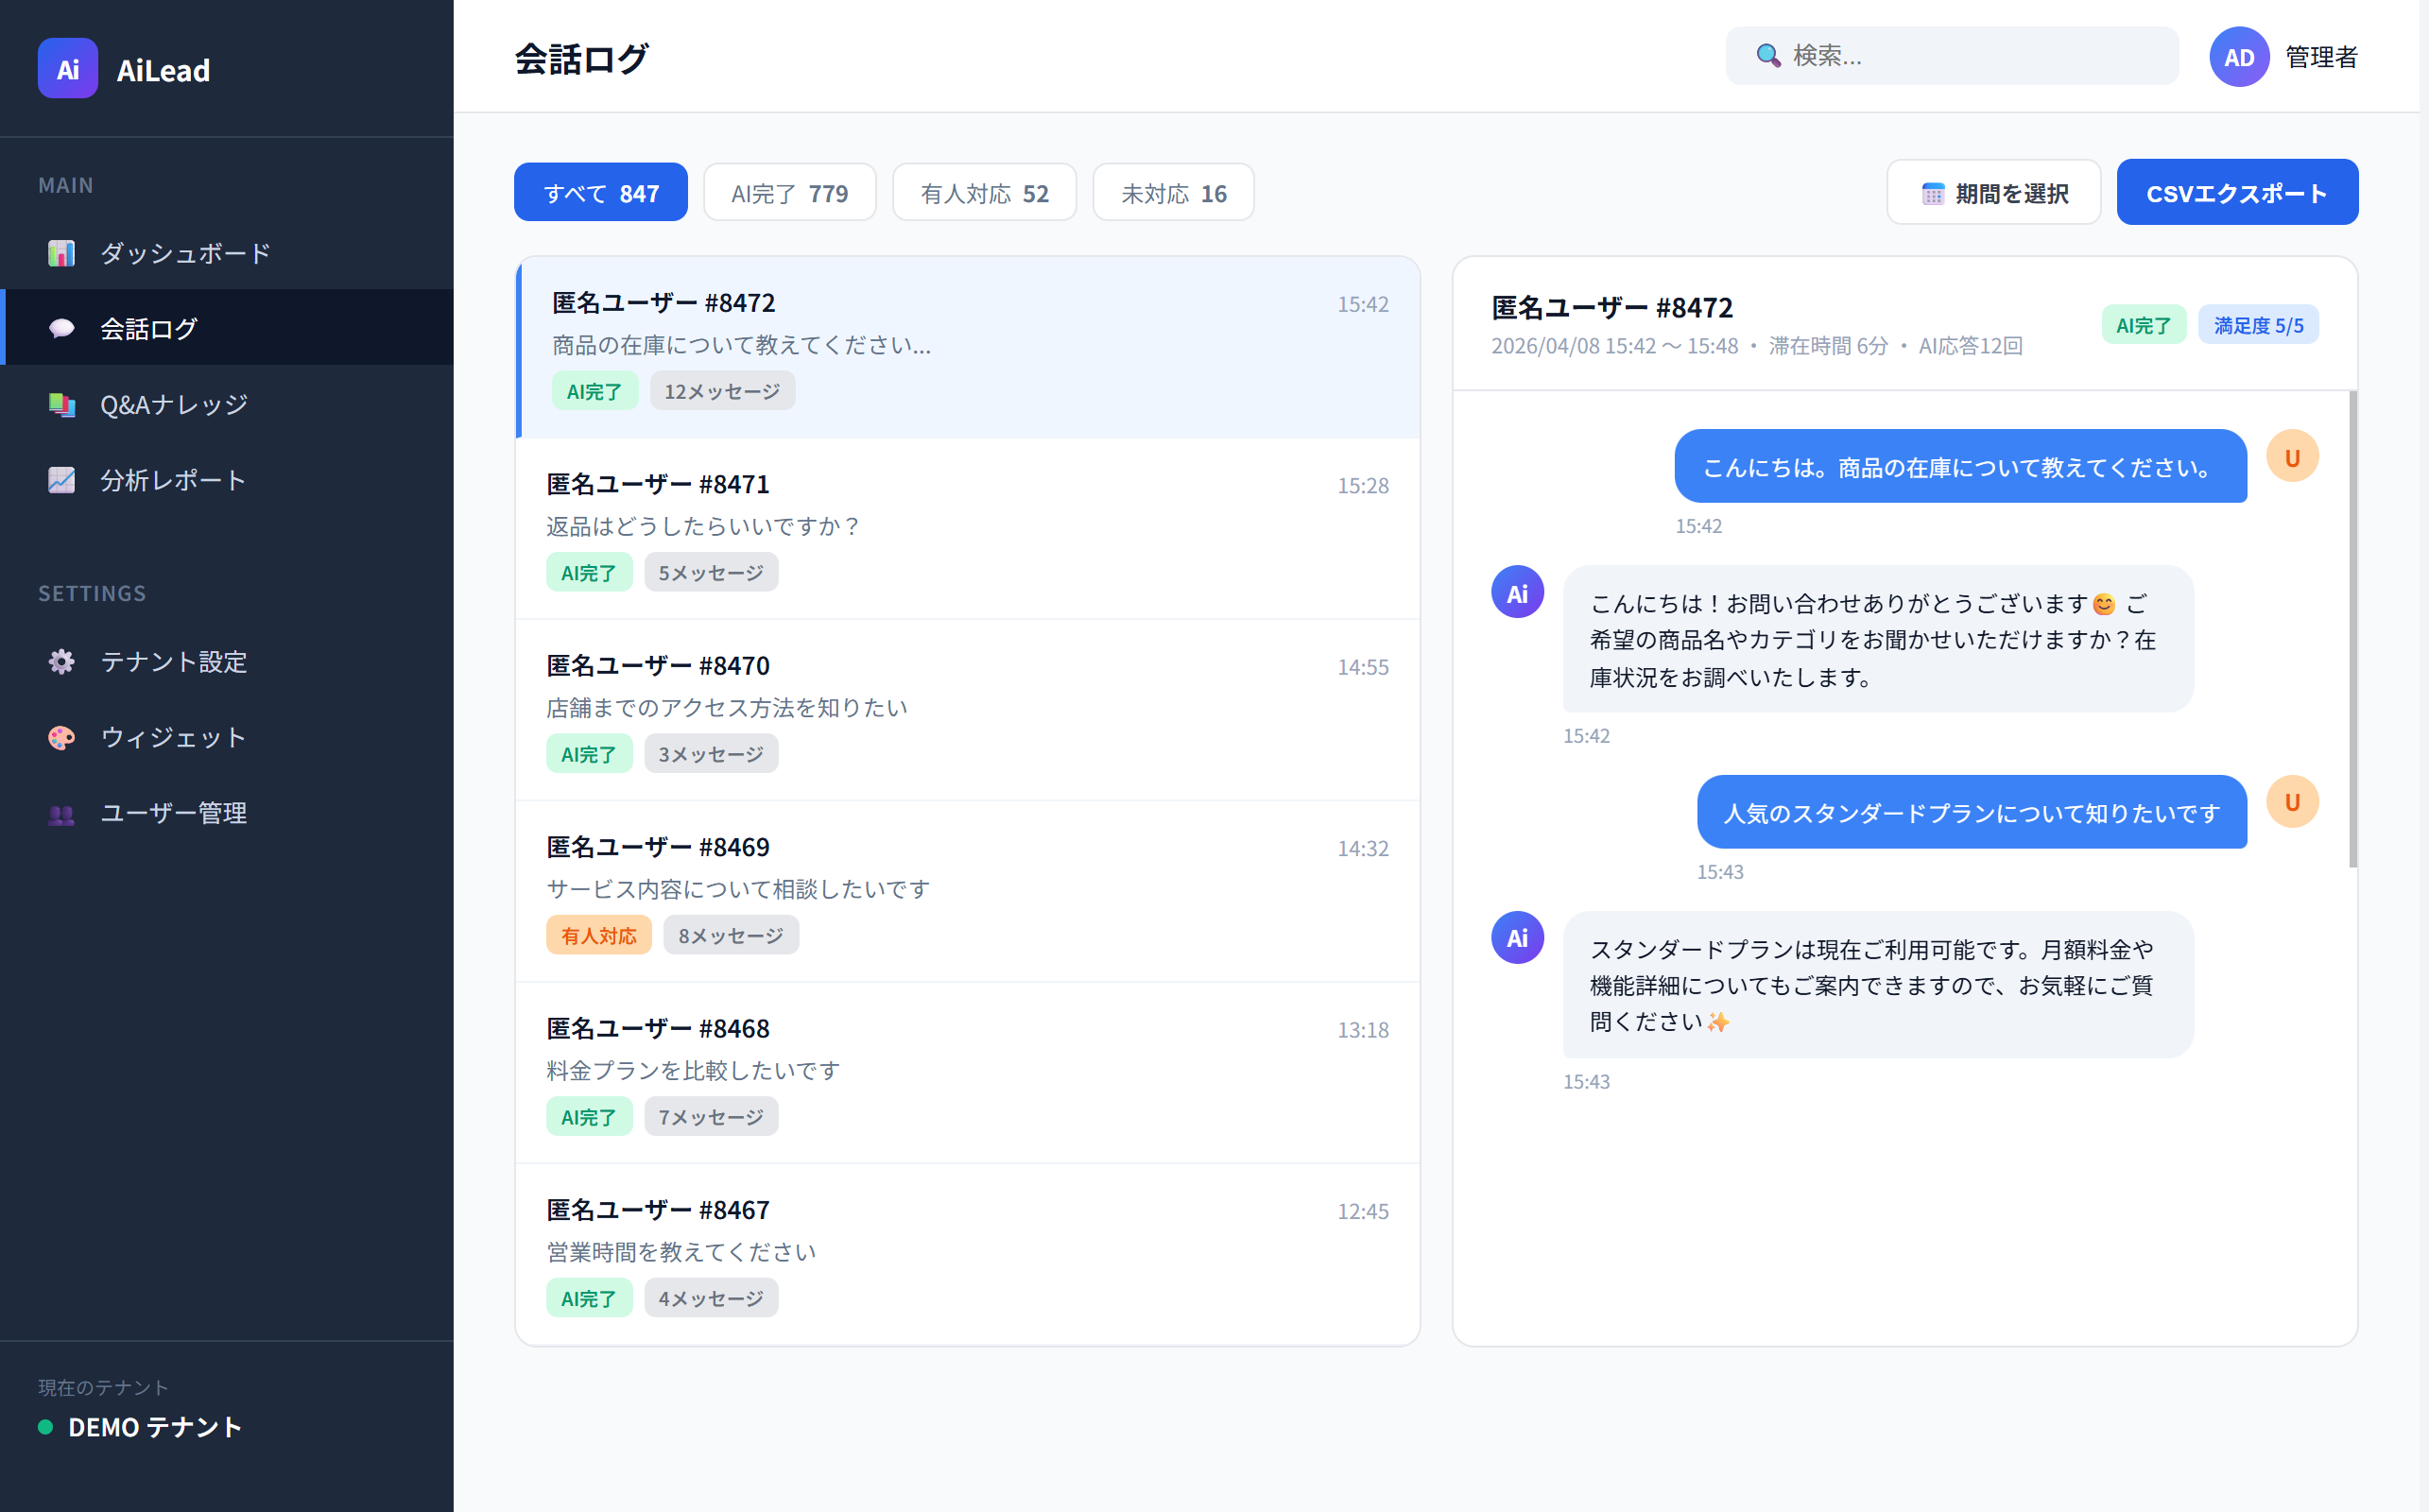
Task: Switch to the AI完了 779 filter
Action: pos(790,192)
